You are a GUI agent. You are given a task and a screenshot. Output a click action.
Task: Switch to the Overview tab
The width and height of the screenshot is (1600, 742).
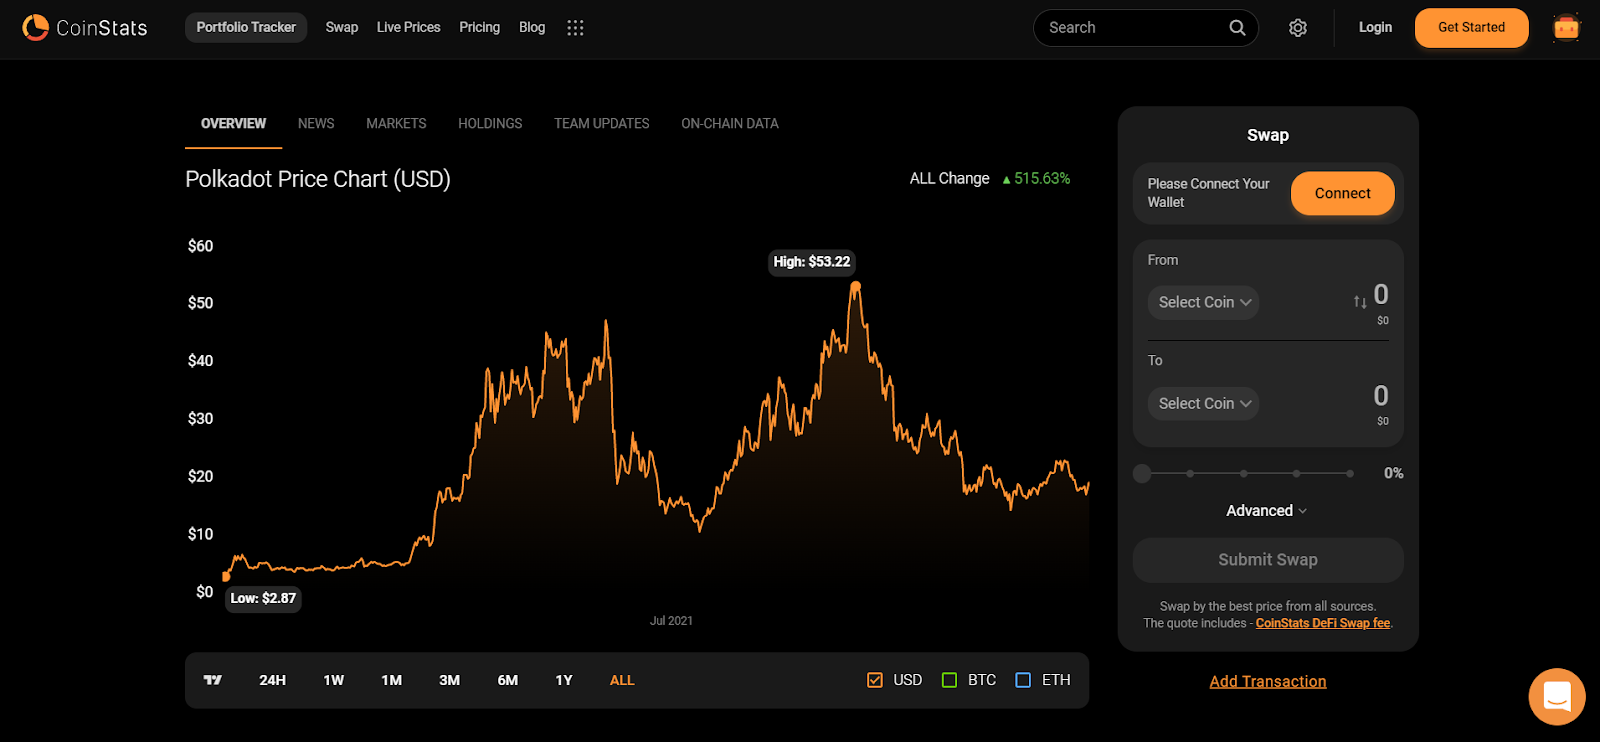pos(233,124)
